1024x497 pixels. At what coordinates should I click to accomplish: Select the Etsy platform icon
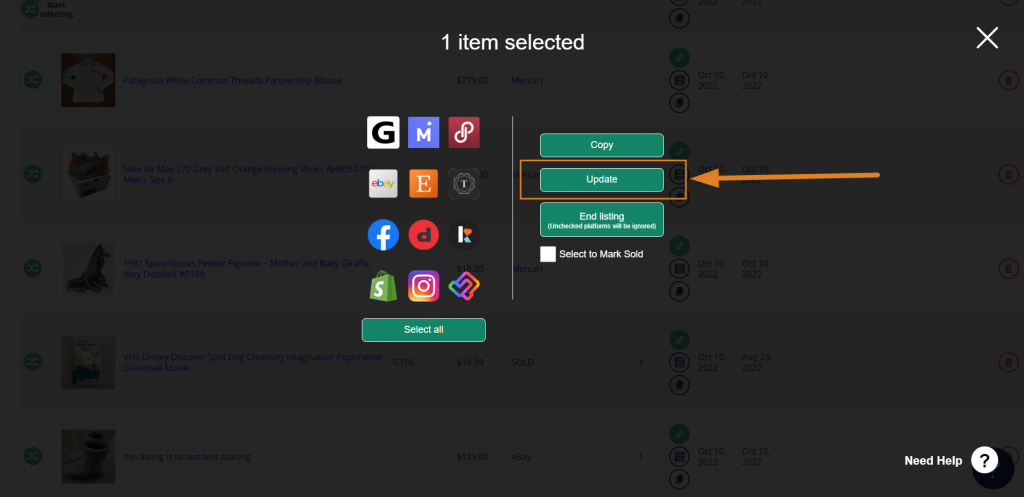point(424,184)
